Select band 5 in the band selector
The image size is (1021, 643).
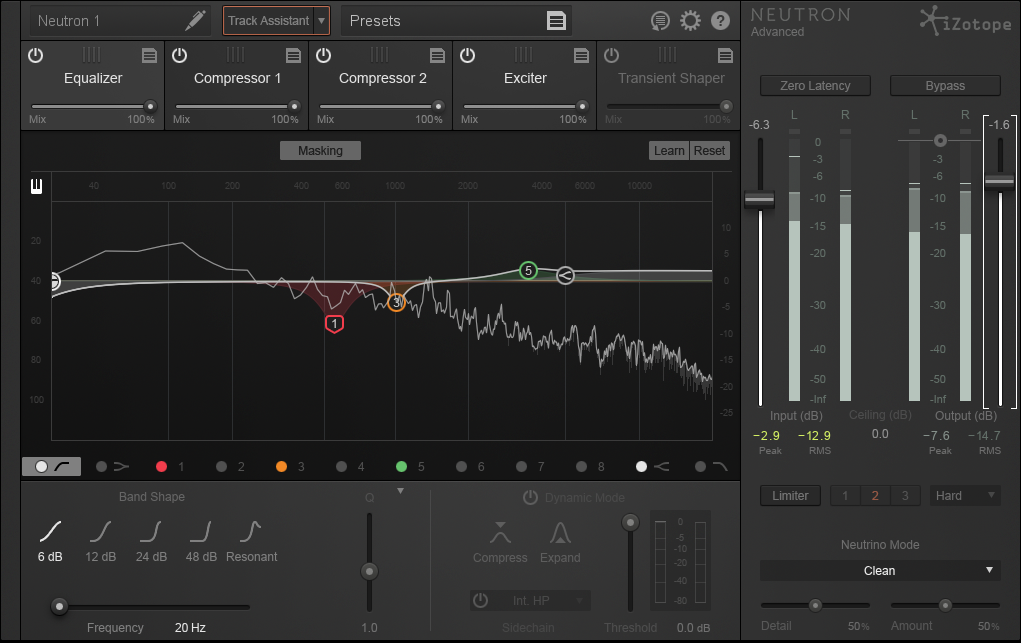410,466
